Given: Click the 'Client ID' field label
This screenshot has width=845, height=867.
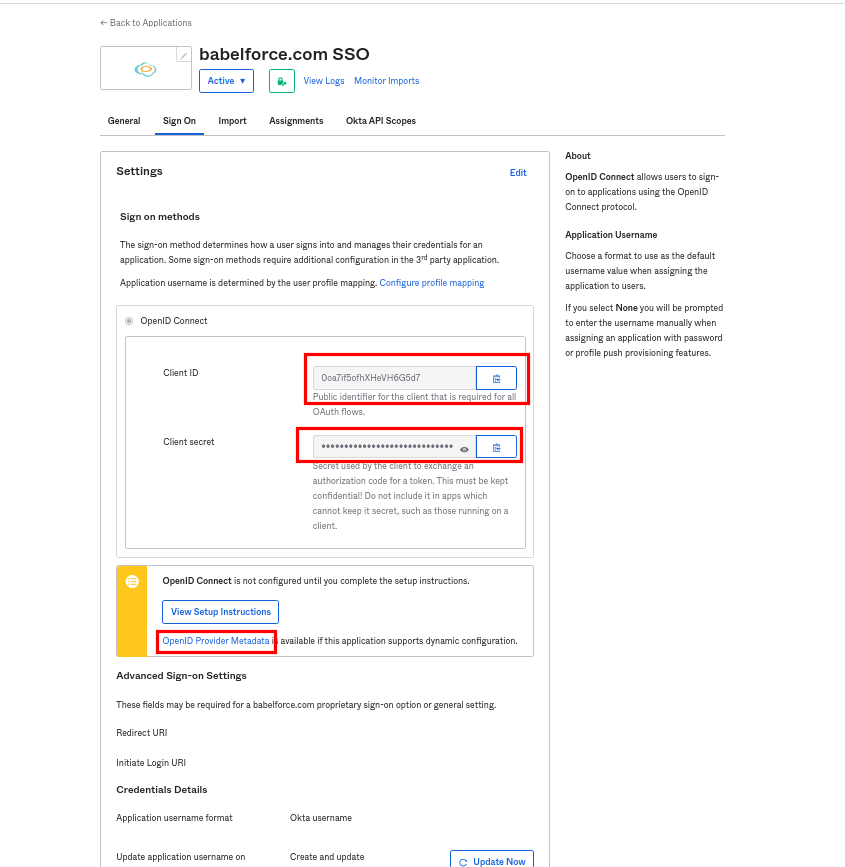Looking at the screenshot, I should tap(180, 373).
